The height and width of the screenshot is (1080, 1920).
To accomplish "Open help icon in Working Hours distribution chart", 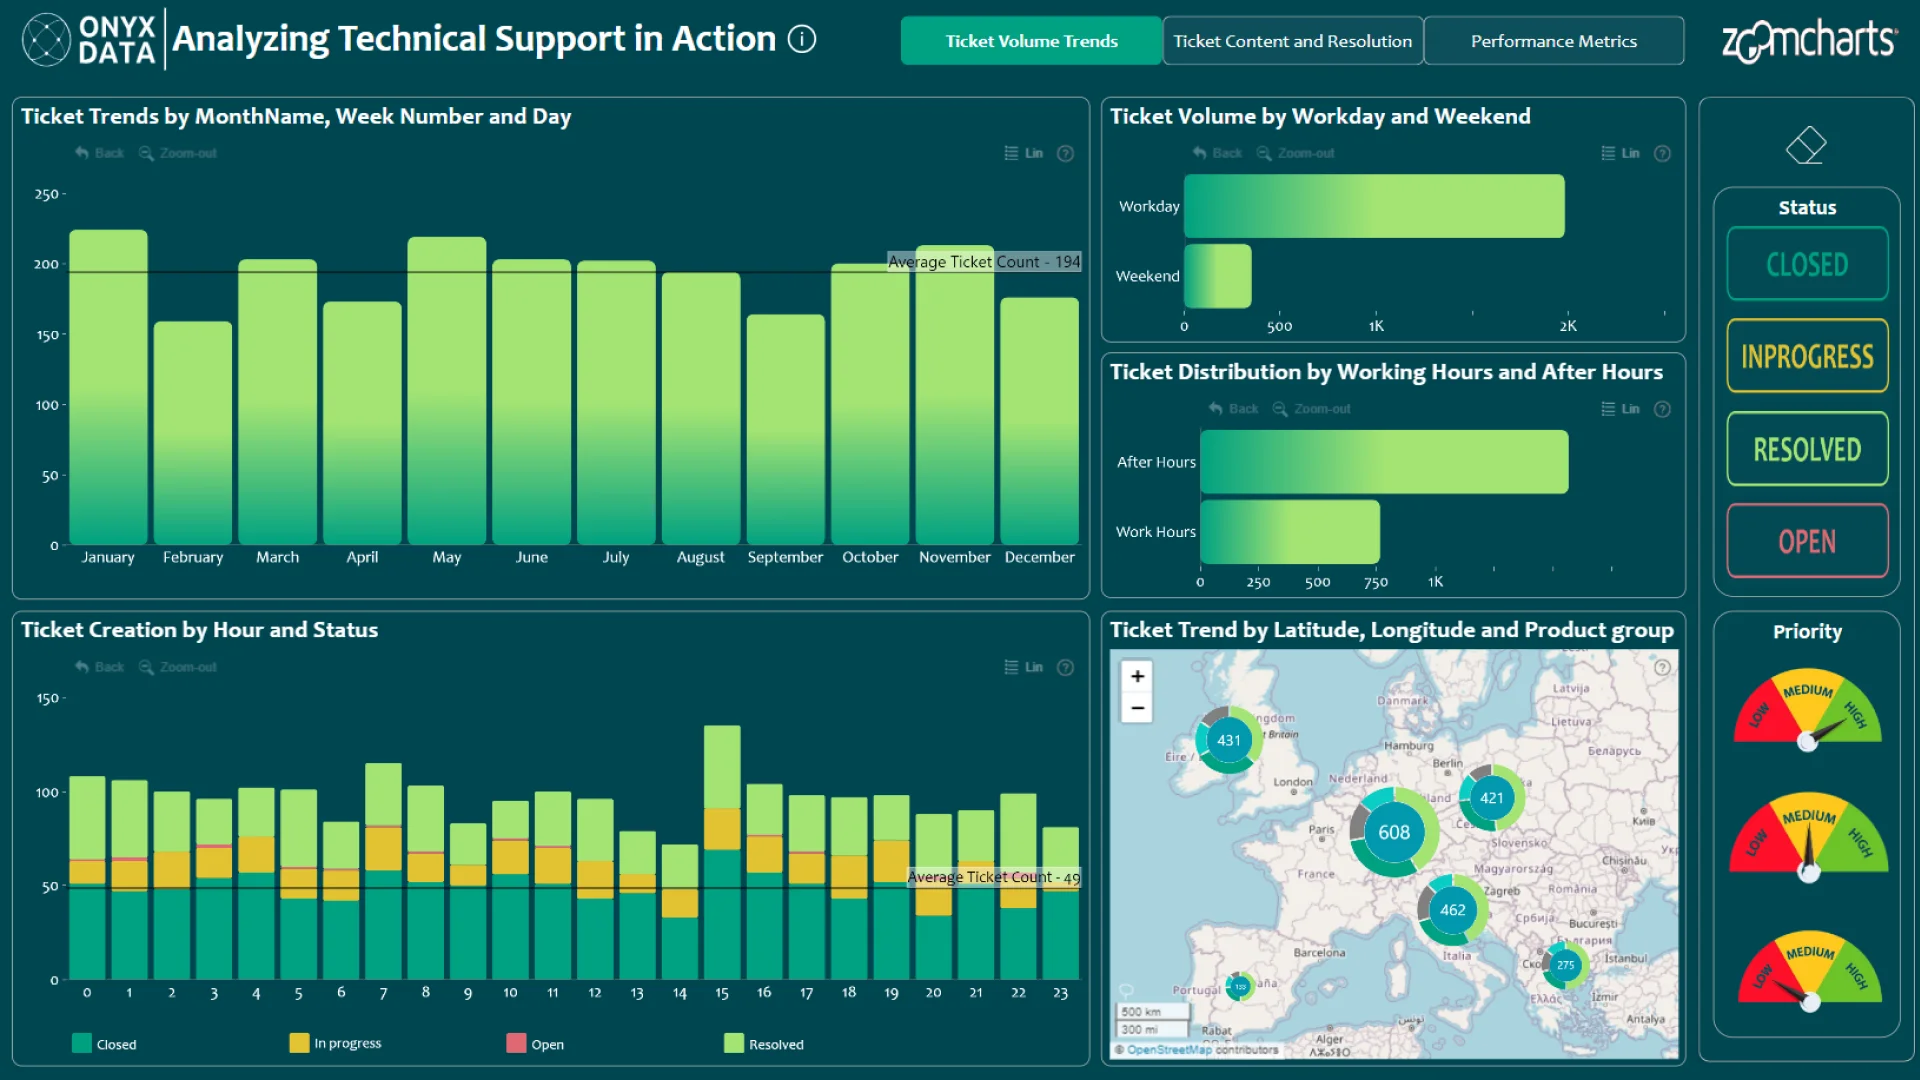I will 1662,409.
